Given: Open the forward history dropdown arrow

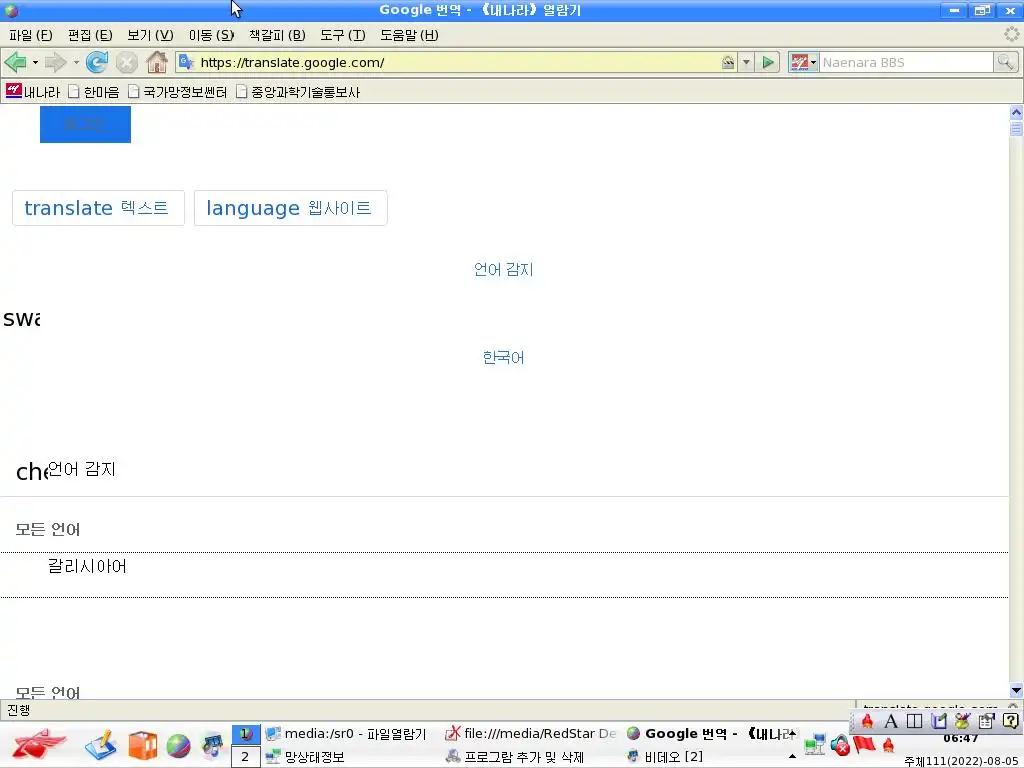Looking at the screenshot, I should [76, 63].
